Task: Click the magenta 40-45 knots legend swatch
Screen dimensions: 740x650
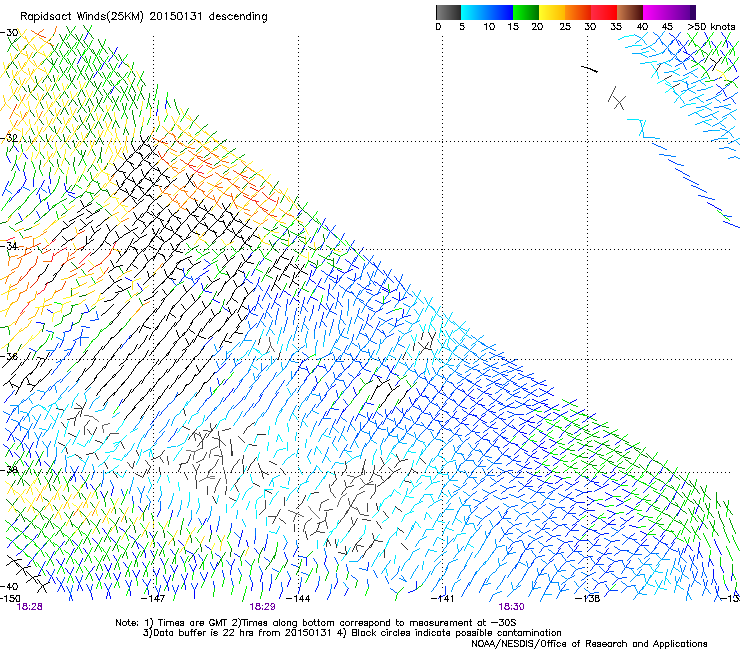Action: click(656, 12)
